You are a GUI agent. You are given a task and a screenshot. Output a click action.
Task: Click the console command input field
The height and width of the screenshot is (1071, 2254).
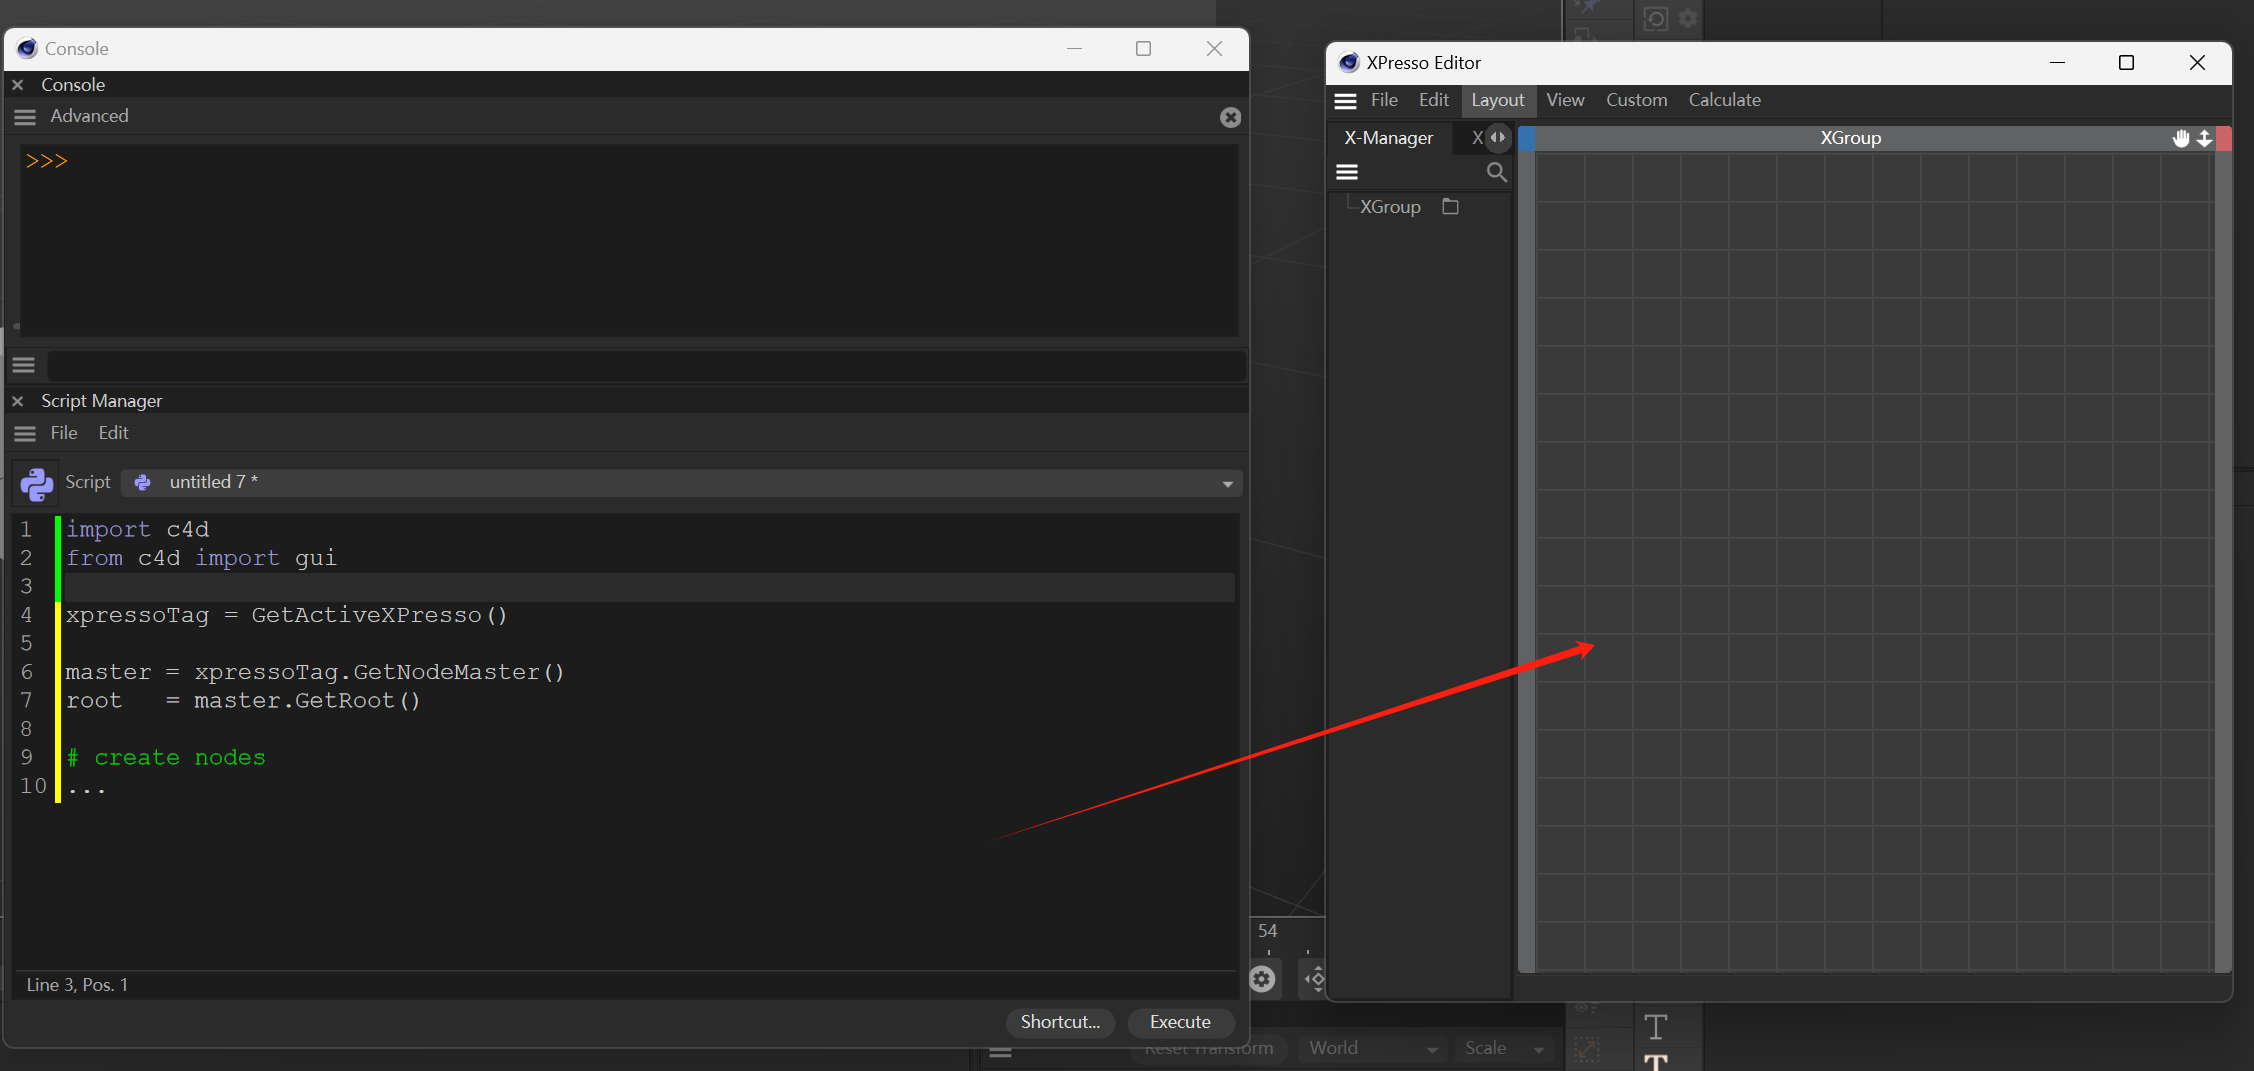click(x=646, y=365)
